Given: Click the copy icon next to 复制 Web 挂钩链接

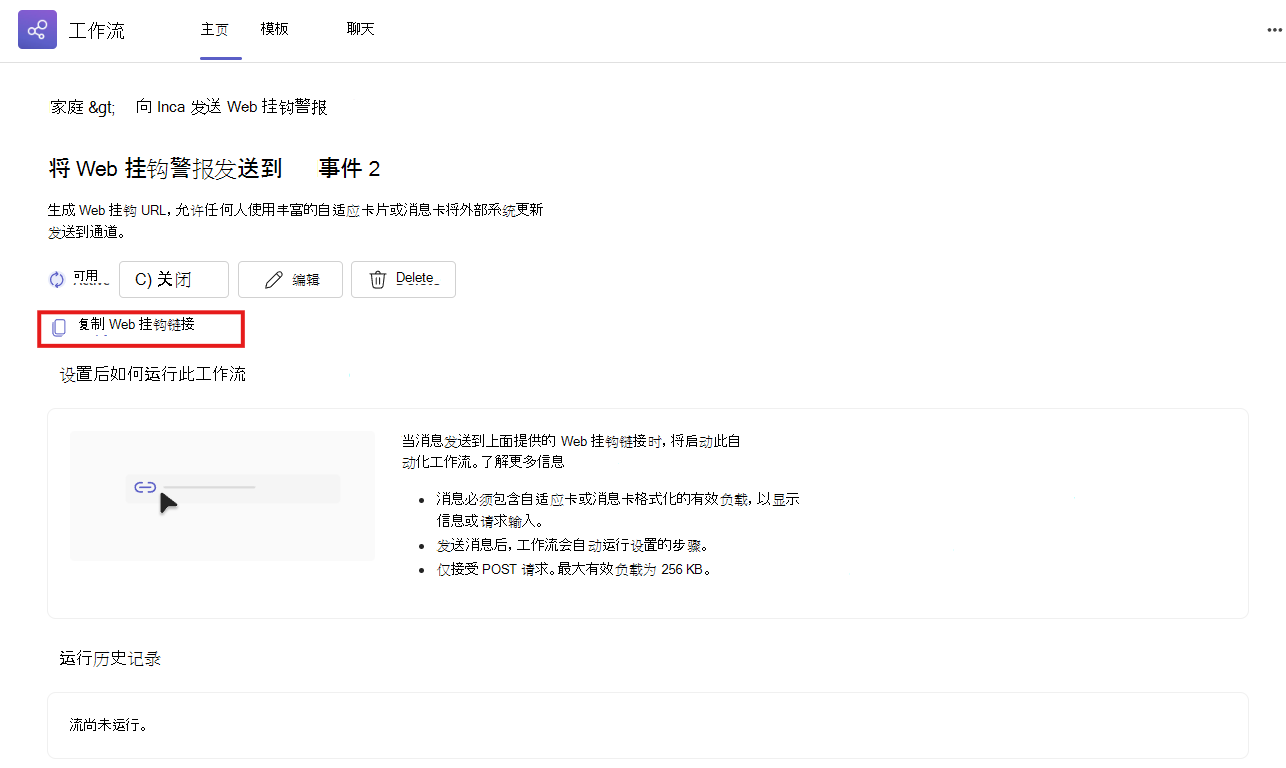Looking at the screenshot, I should click(x=59, y=327).
